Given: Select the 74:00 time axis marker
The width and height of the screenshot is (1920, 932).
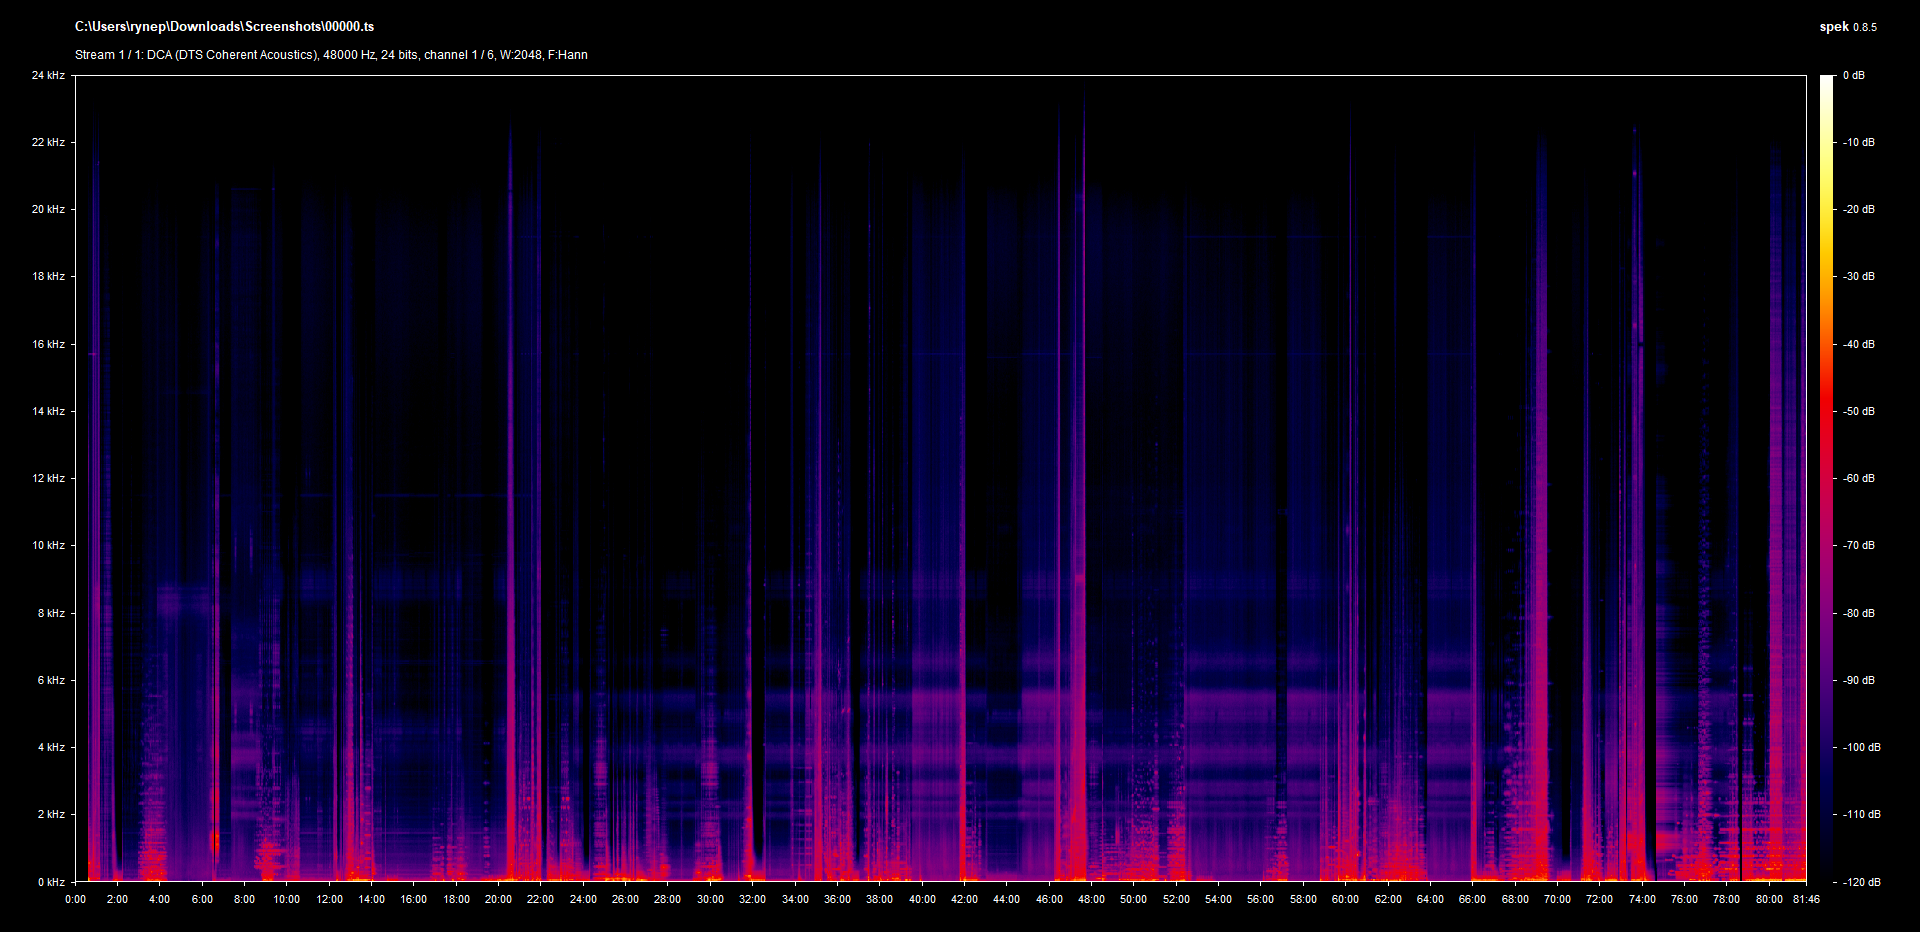Looking at the screenshot, I should [x=1642, y=899].
